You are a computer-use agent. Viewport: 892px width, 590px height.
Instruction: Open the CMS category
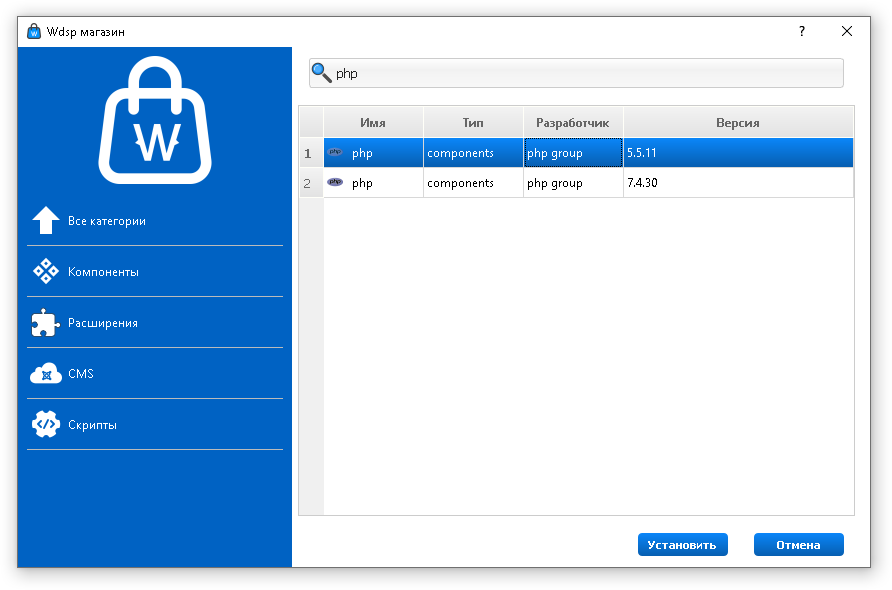(x=155, y=374)
